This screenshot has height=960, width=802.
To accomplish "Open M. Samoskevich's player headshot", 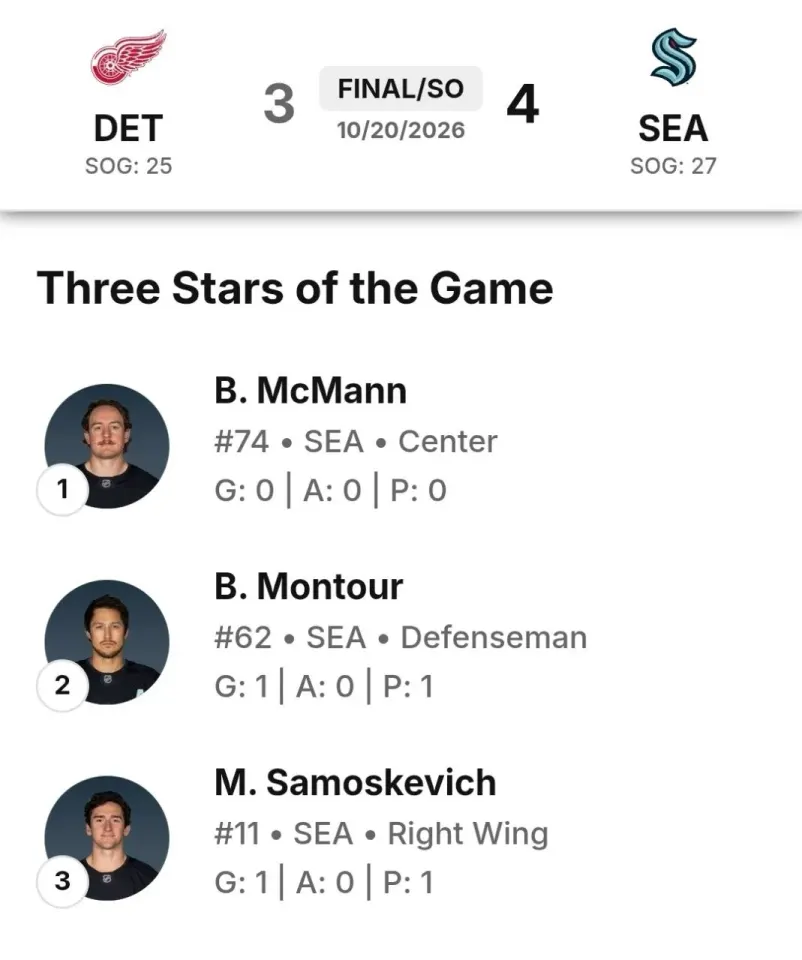I will coord(107,838).
